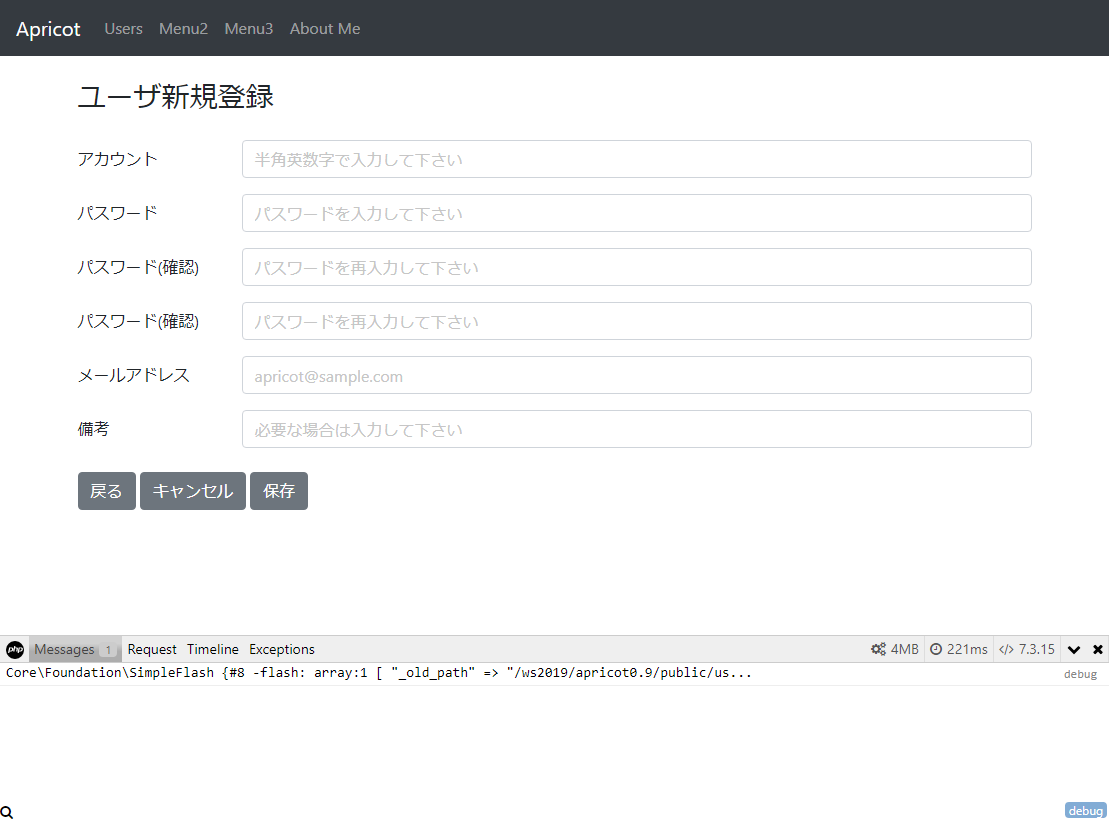Click the Apricot brand logo link

(48, 29)
